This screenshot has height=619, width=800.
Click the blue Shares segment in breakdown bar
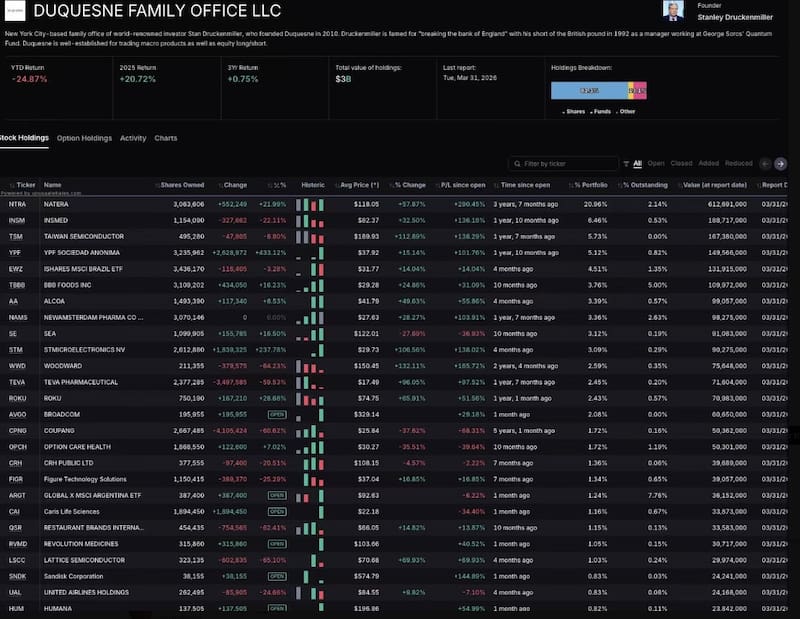[x=589, y=91]
